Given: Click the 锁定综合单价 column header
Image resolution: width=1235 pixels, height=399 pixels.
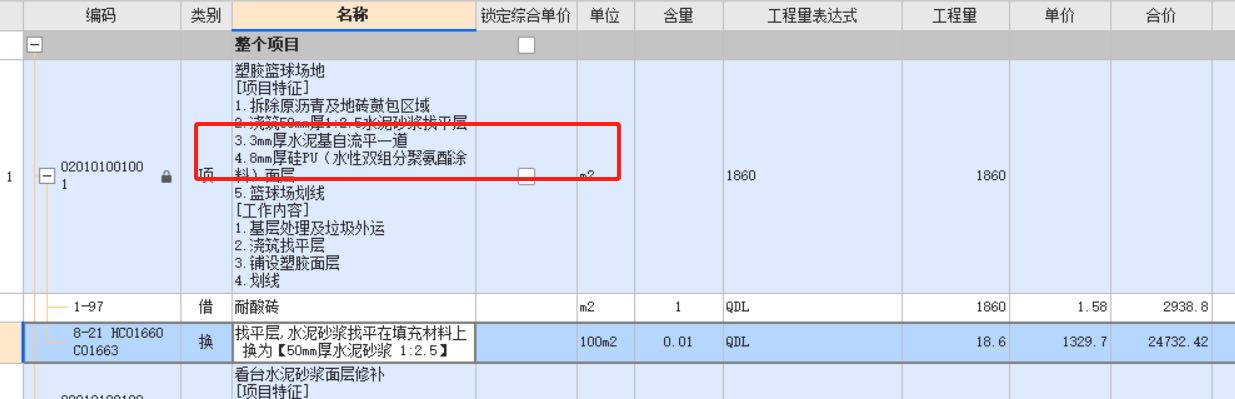Looking at the screenshot, I should click(526, 16).
